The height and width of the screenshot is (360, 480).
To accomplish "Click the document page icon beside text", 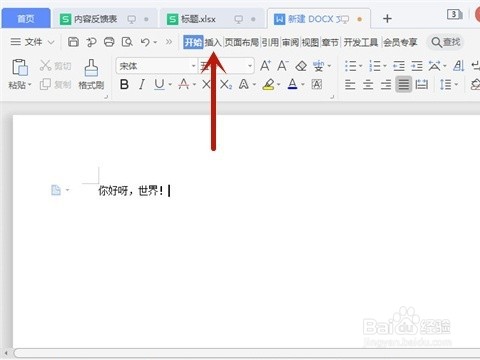I will pos(56,190).
